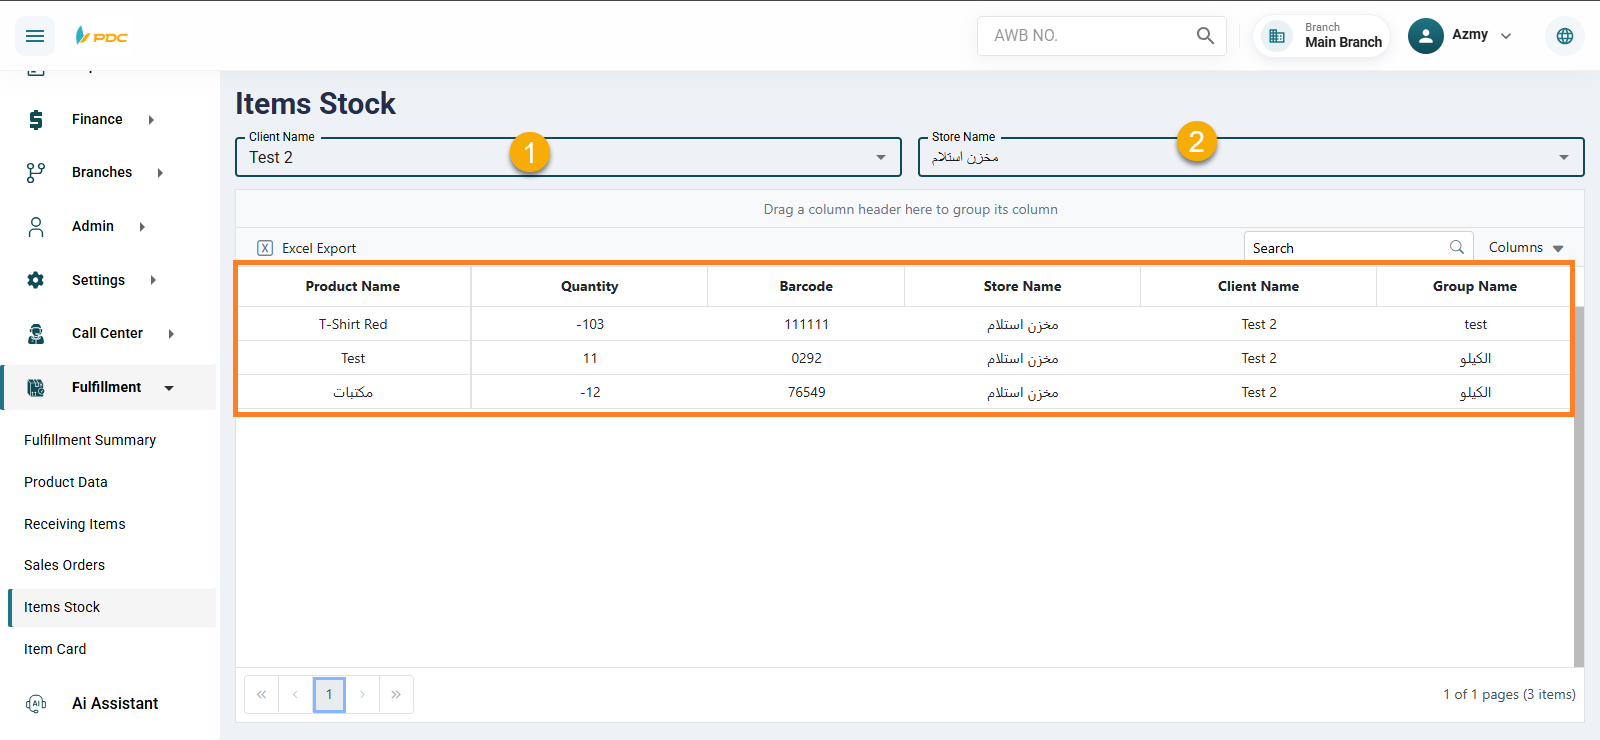Open Product Data page

click(66, 482)
